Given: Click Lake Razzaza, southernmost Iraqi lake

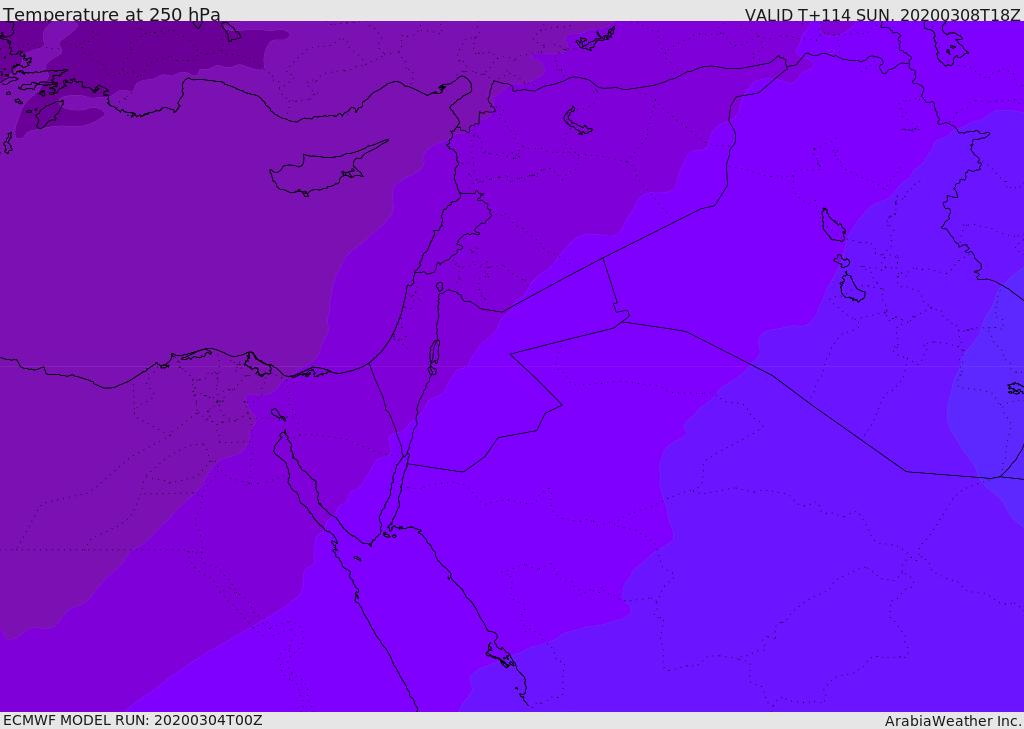Looking at the screenshot, I should pos(852,289).
